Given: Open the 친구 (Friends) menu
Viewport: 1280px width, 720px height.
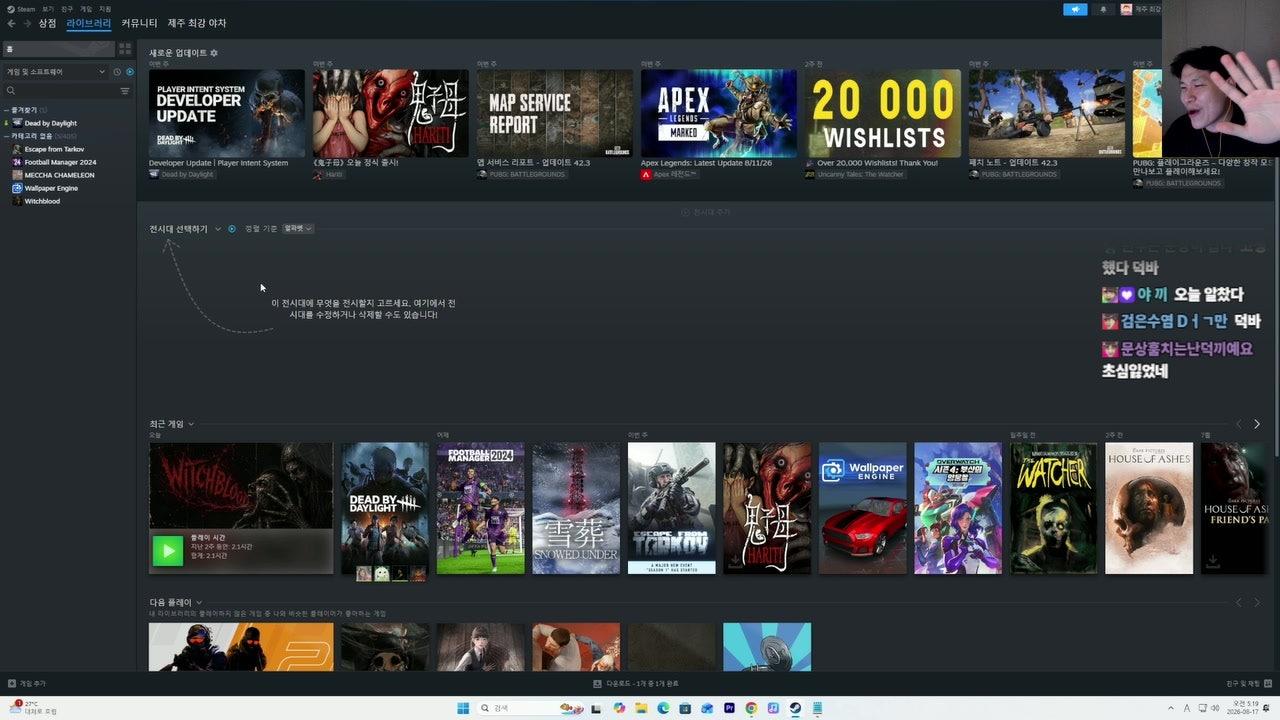Looking at the screenshot, I should point(67,9).
